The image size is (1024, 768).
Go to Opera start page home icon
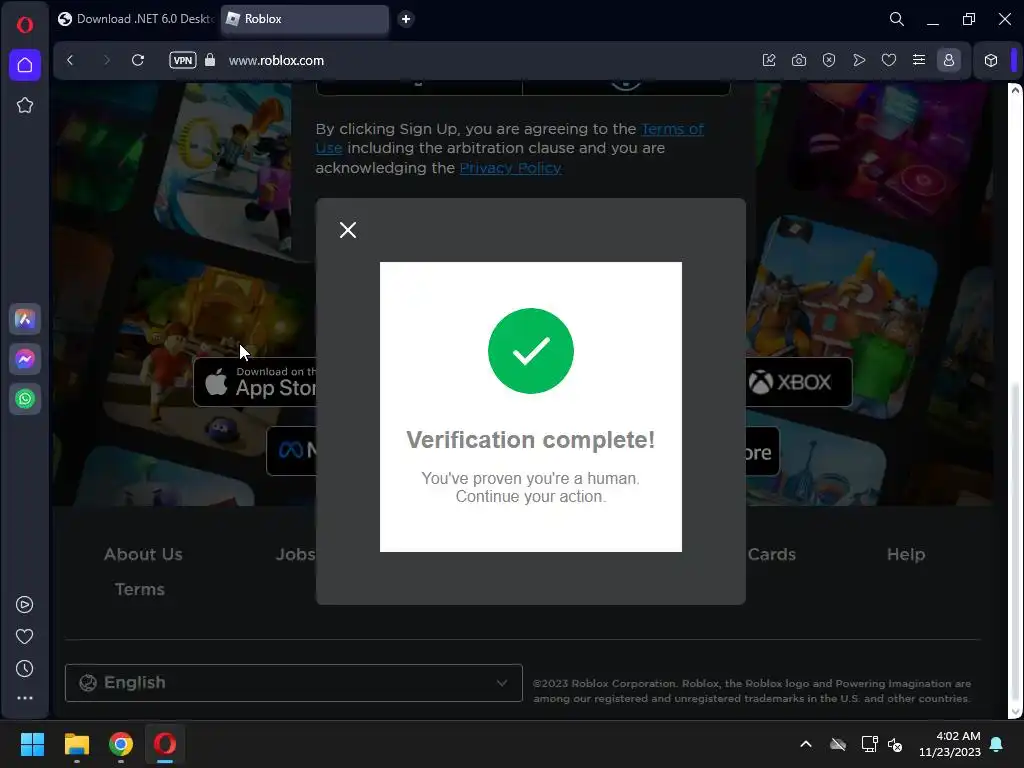click(x=25, y=65)
